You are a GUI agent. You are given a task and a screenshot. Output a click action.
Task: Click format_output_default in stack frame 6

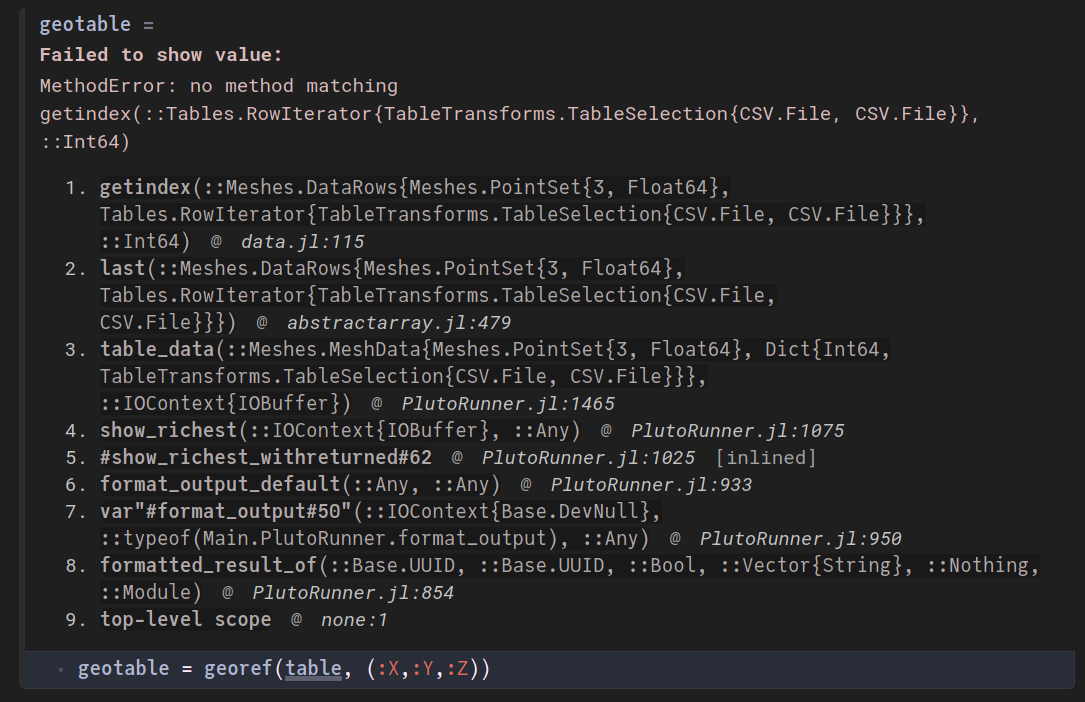(x=220, y=484)
